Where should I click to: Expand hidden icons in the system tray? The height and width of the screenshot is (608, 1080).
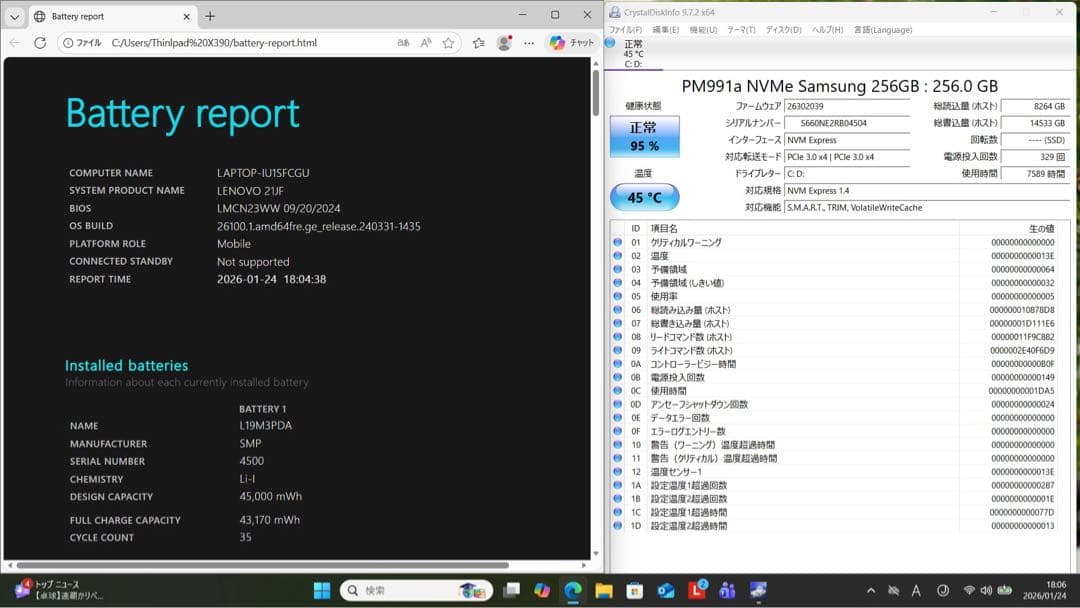tap(870, 590)
